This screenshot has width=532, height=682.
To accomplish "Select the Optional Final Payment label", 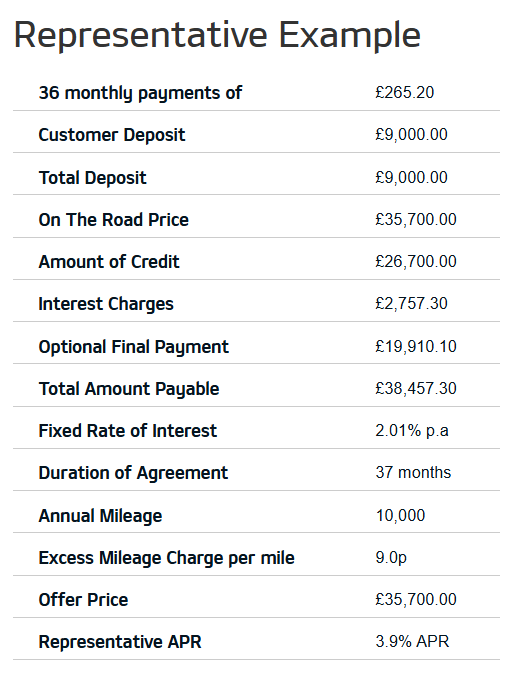I will (134, 347).
